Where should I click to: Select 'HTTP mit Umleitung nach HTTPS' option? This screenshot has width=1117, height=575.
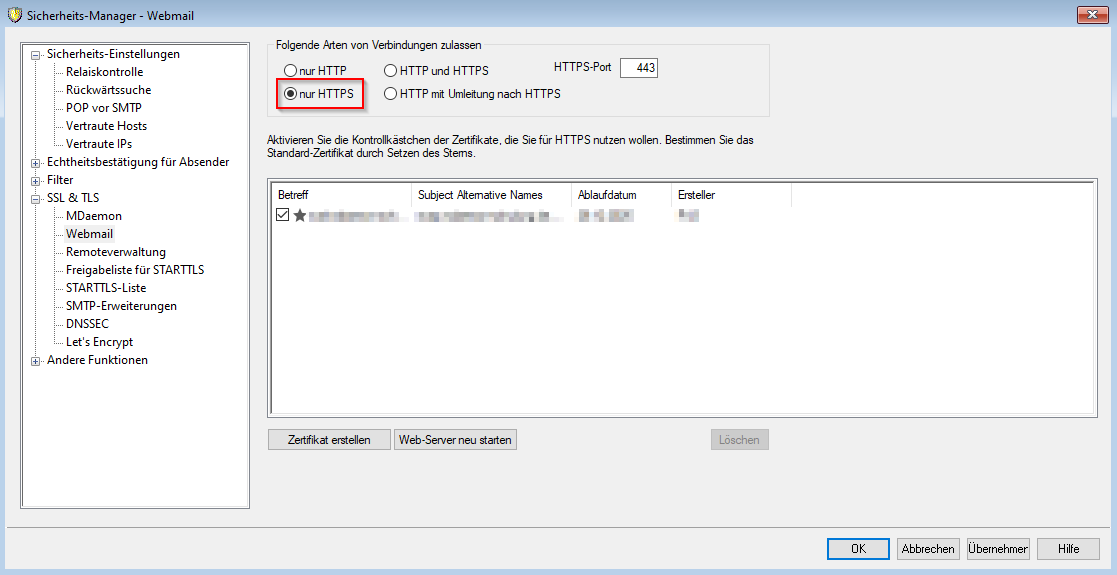coord(391,94)
